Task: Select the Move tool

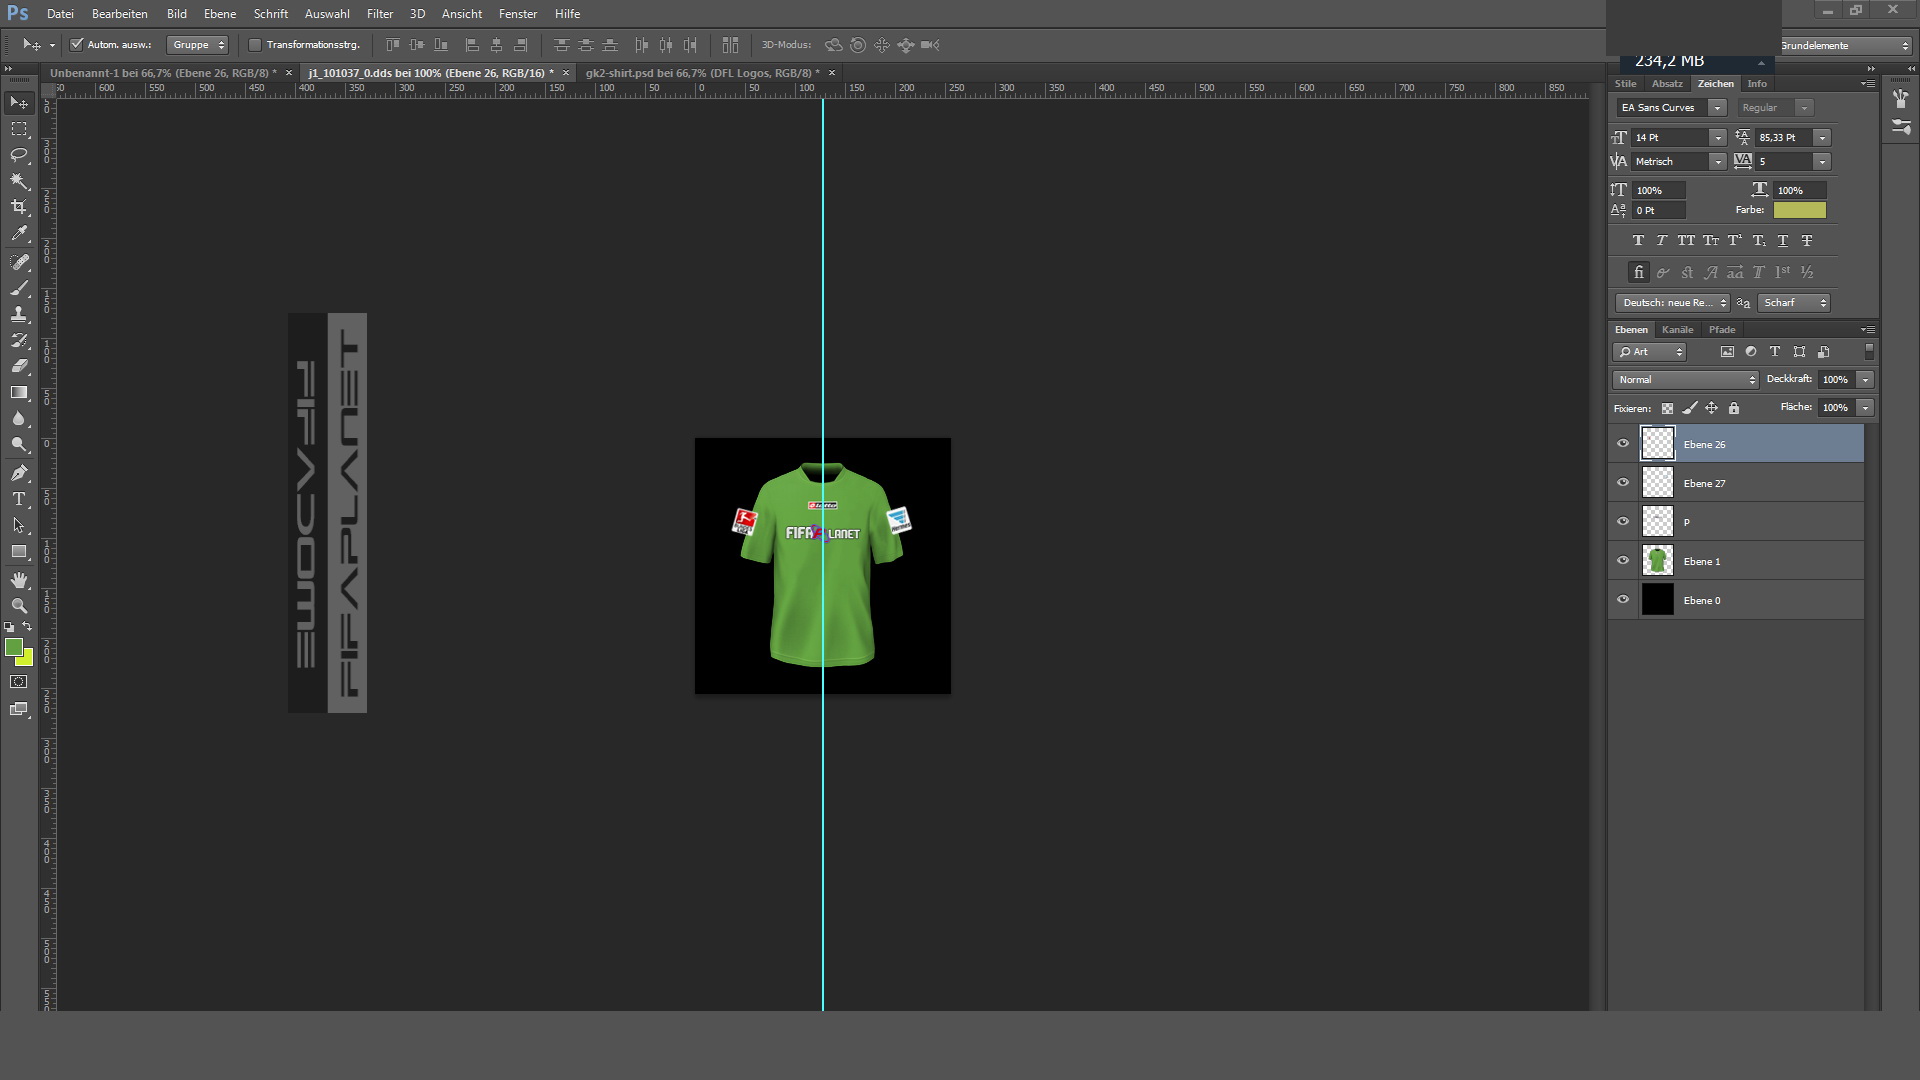Action: tap(19, 103)
